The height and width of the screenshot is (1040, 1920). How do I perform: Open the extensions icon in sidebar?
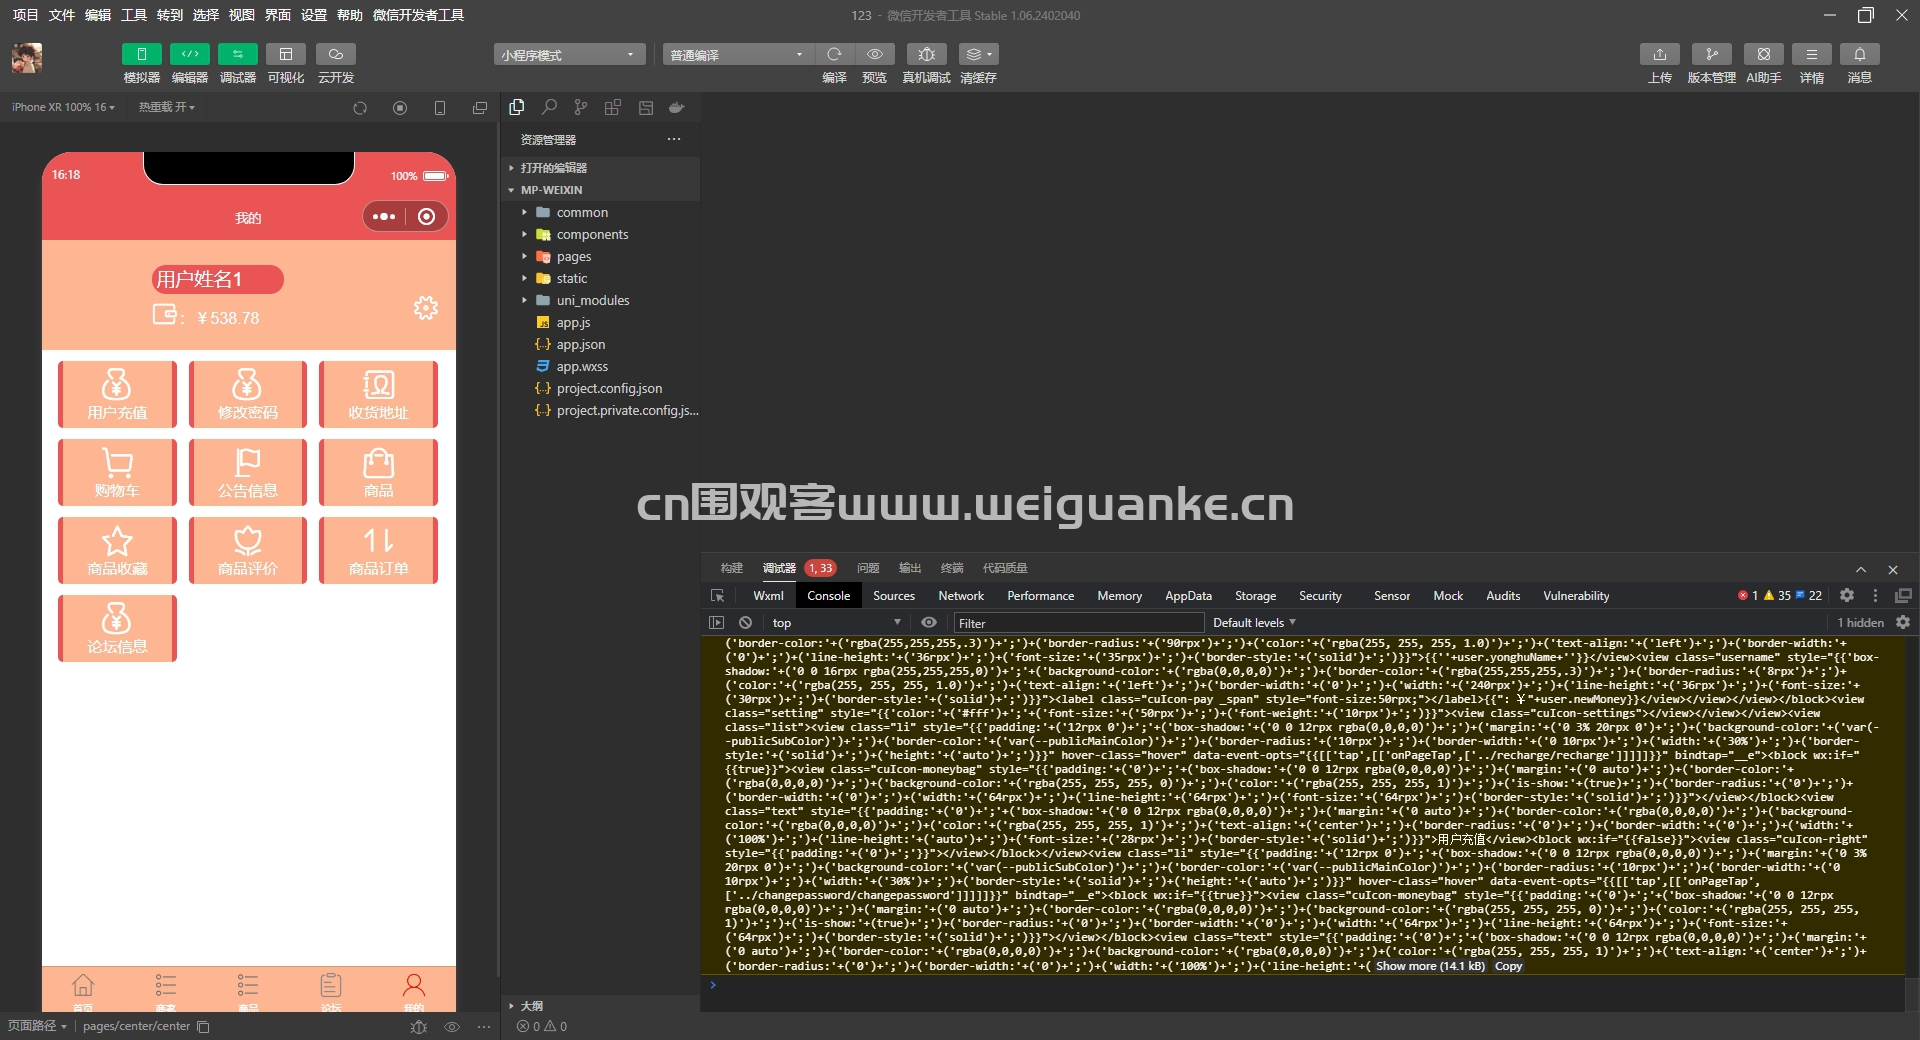613,107
